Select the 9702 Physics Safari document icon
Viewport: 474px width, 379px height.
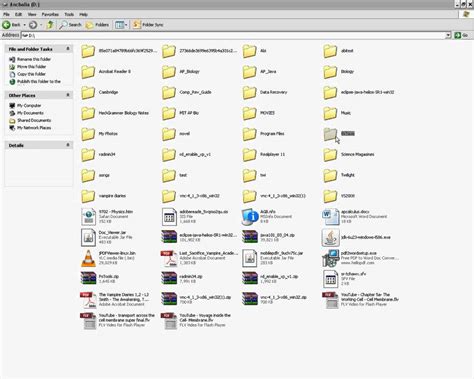point(88,216)
